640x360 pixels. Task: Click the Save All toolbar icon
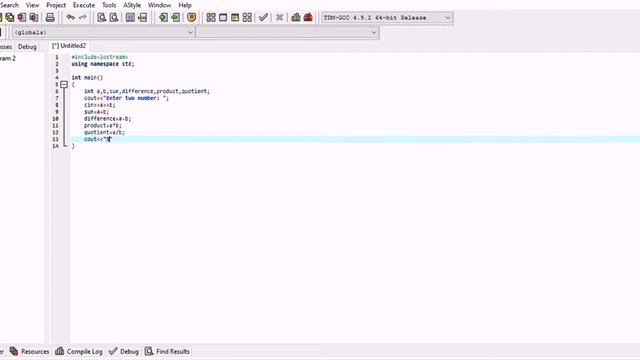tap(10, 18)
